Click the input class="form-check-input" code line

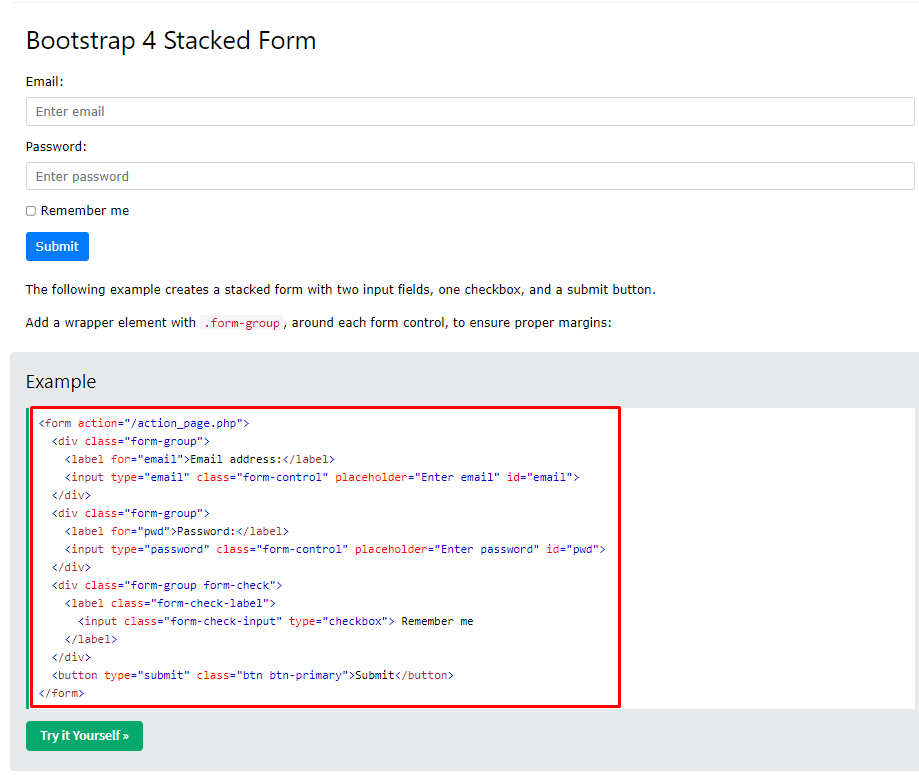click(x=275, y=621)
